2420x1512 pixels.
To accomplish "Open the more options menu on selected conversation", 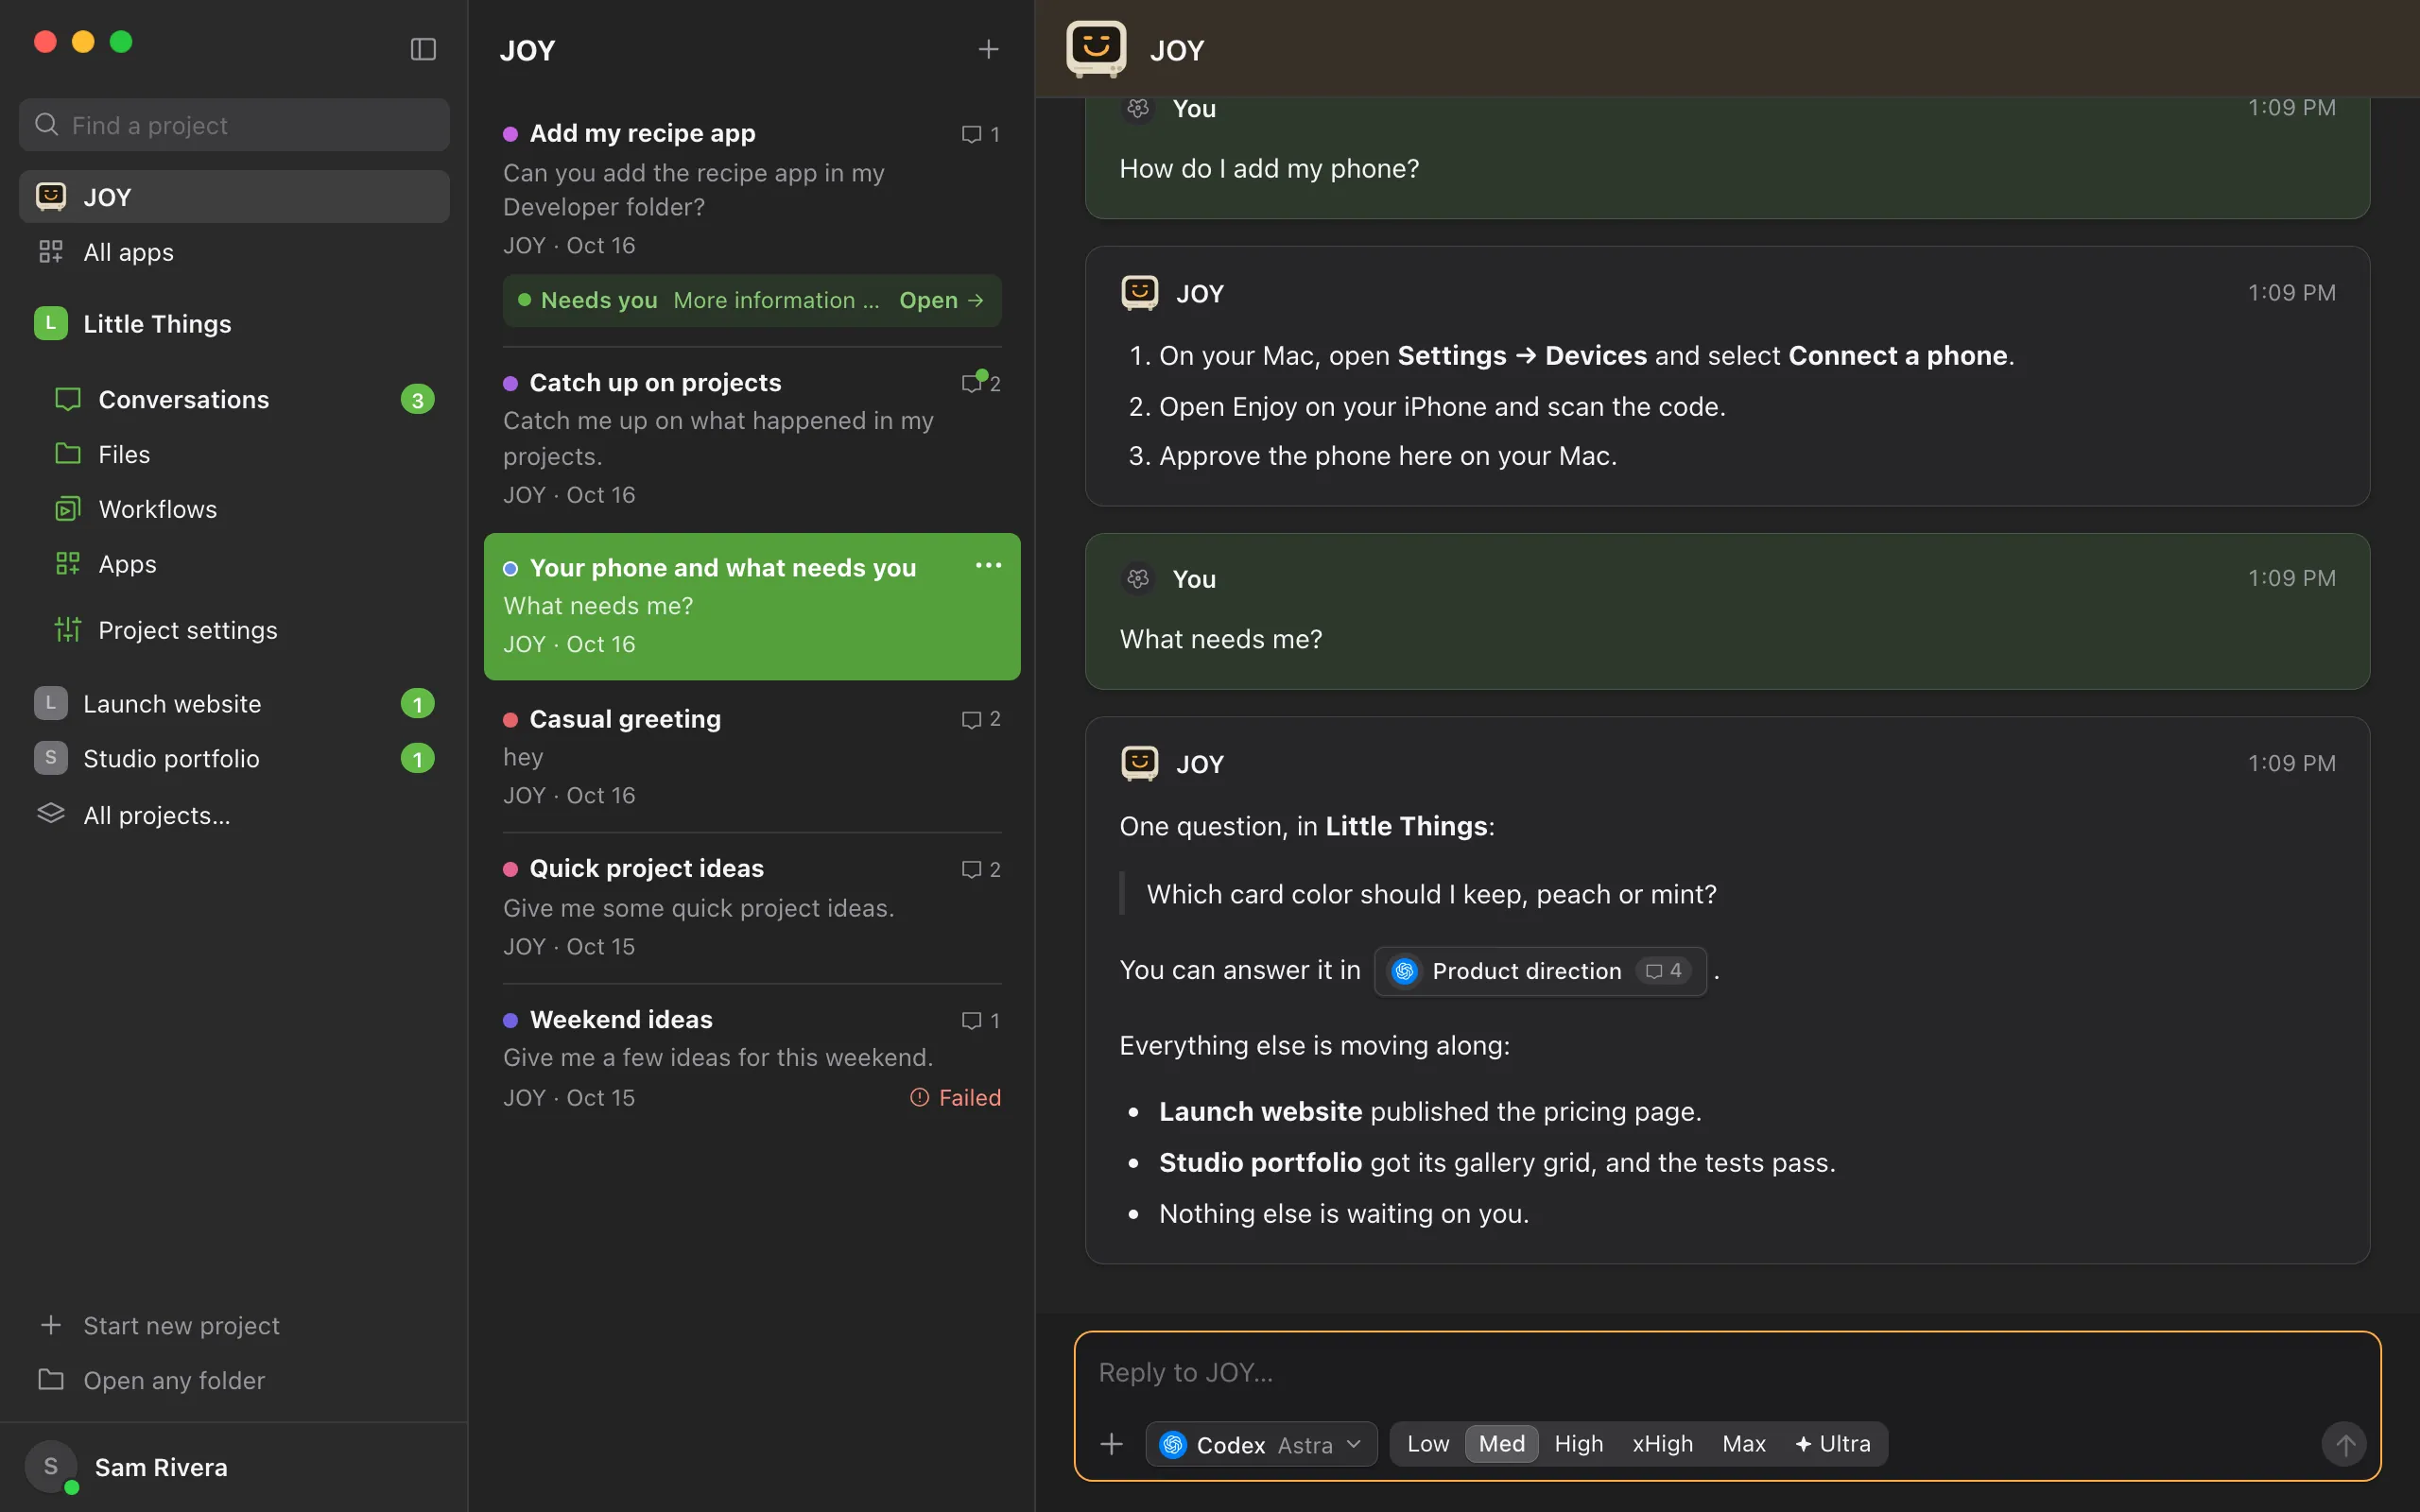I will point(988,565).
